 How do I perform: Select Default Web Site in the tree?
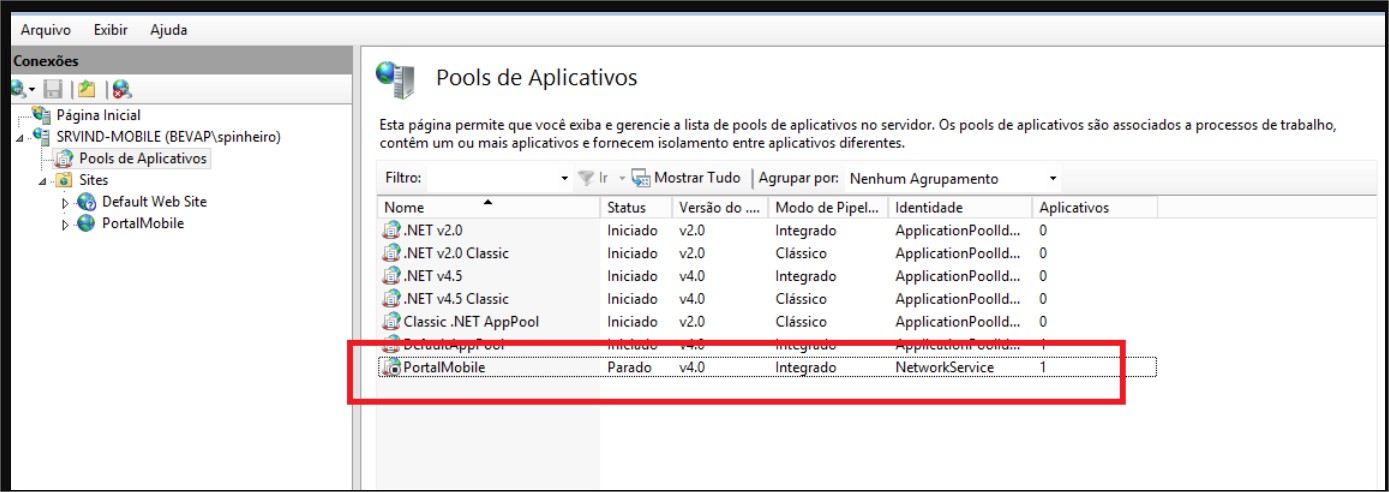pos(154,201)
